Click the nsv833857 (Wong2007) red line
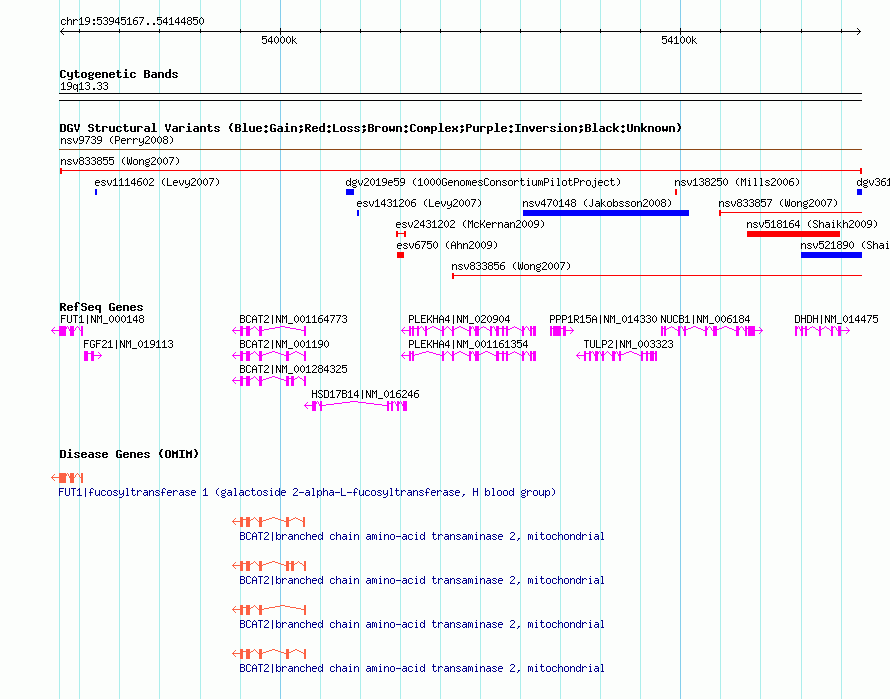This screenshot has width=890, height=699. coord(790,213)
